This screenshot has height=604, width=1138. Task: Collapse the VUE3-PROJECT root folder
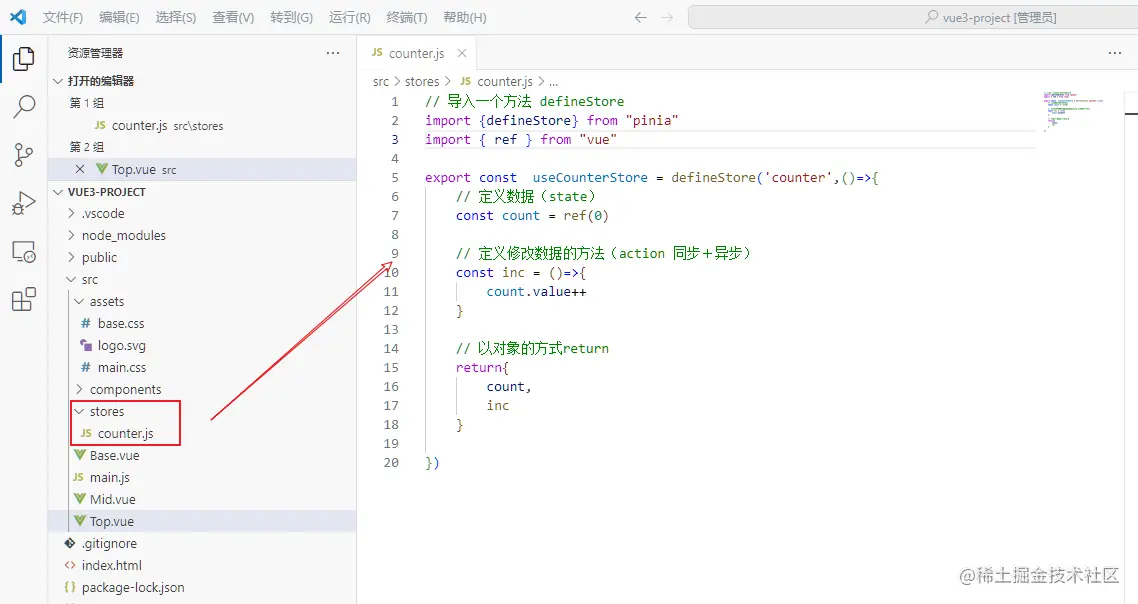(x=58, y=192)
